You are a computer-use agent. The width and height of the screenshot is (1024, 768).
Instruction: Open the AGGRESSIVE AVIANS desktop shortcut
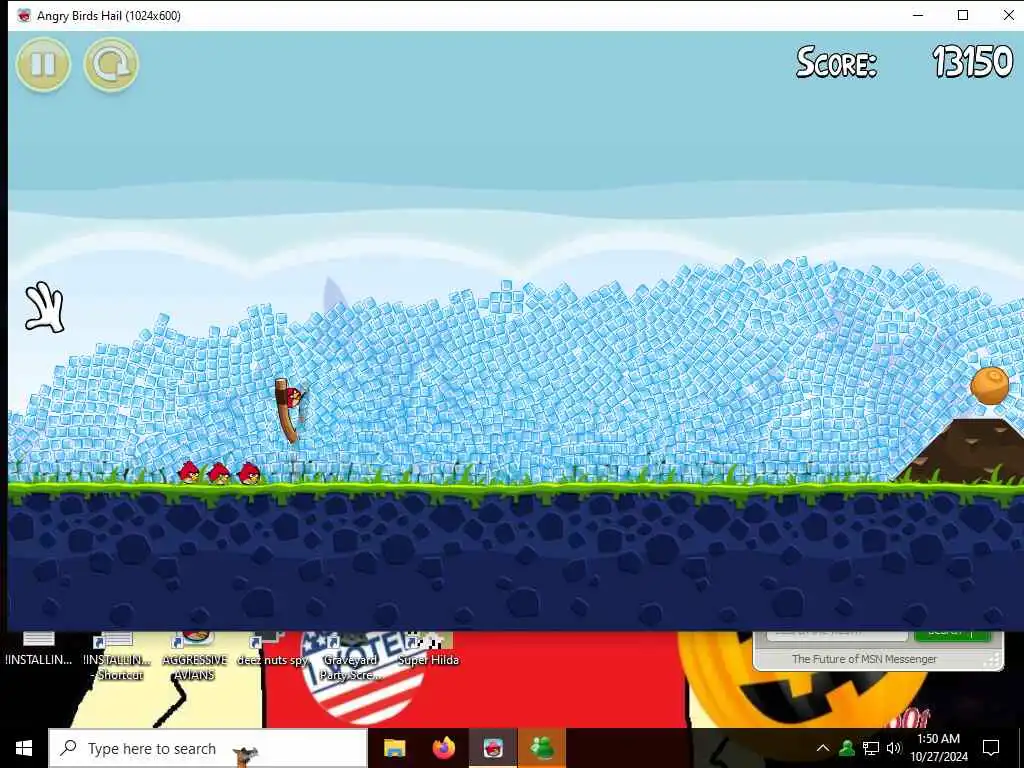coord(195,657)
